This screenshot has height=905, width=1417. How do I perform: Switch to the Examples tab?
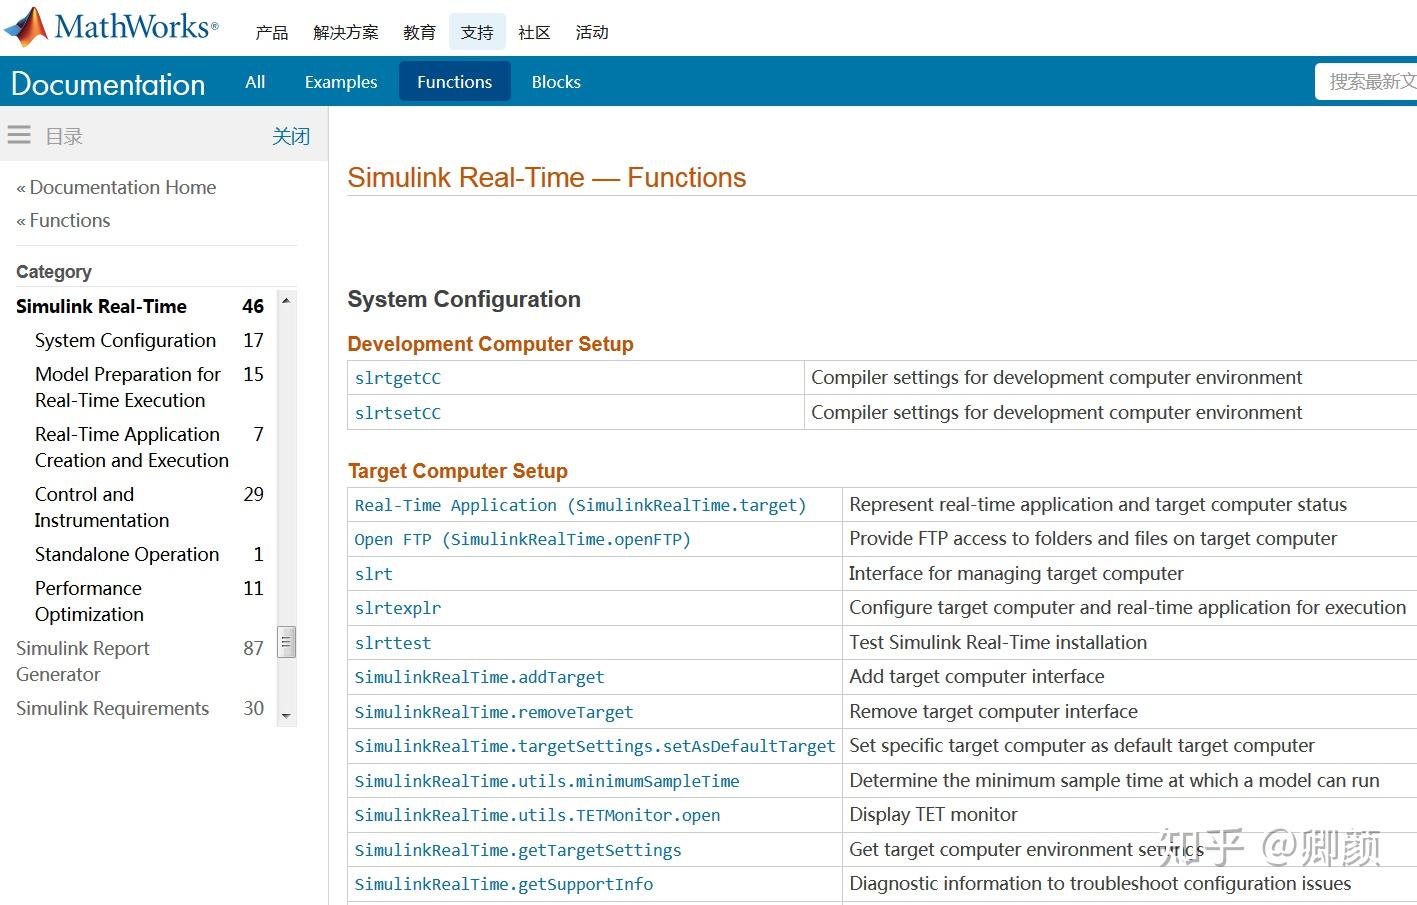pos(341,82)
